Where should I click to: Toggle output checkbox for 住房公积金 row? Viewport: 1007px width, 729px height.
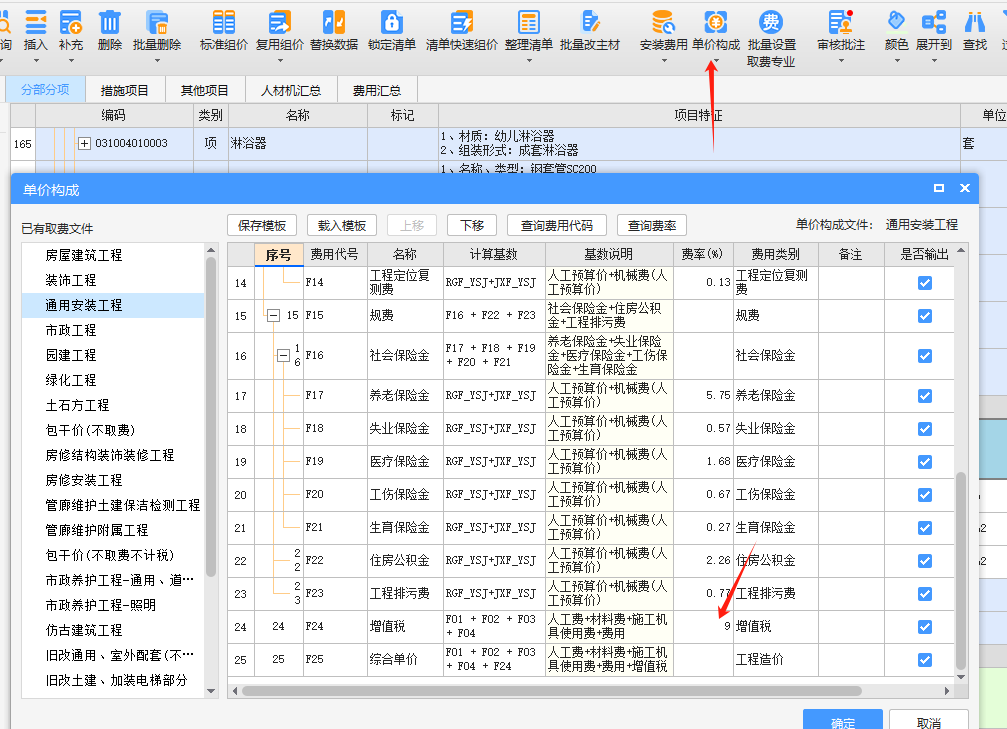[925, 561]
